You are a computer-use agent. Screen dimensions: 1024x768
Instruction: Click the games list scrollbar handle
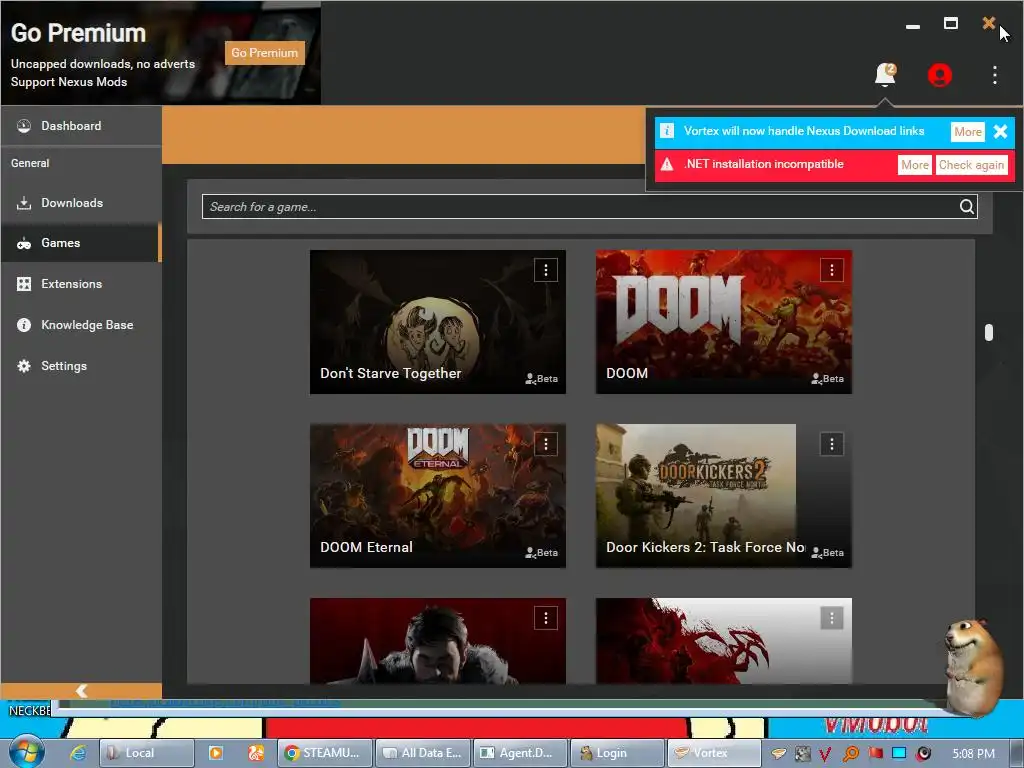pyautogui.click(x=989, y=332)
